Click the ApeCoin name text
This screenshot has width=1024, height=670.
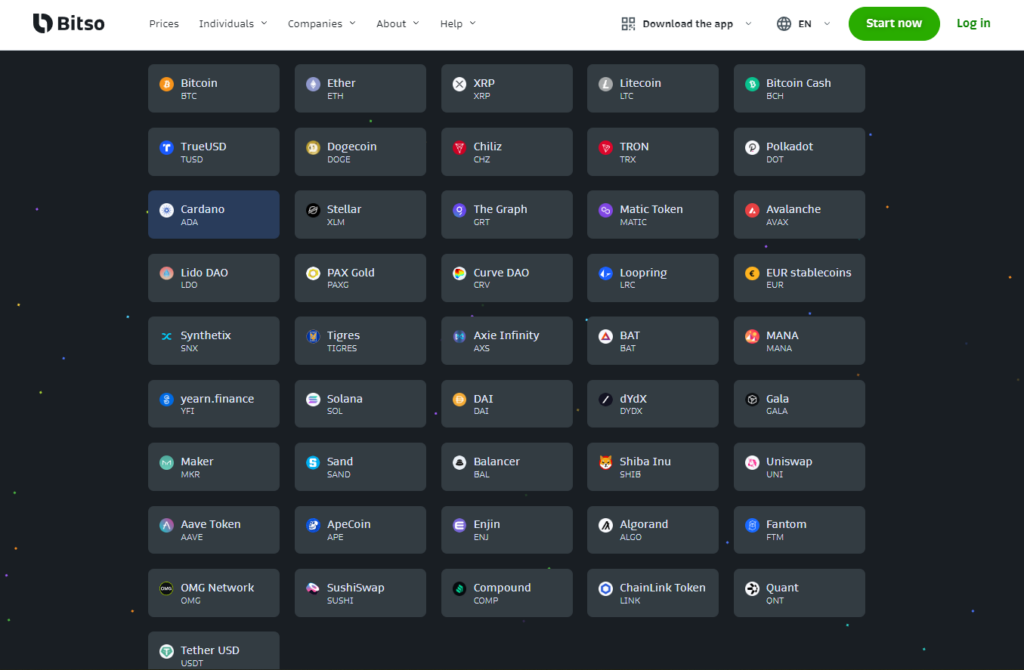click(x=348, y=524)
